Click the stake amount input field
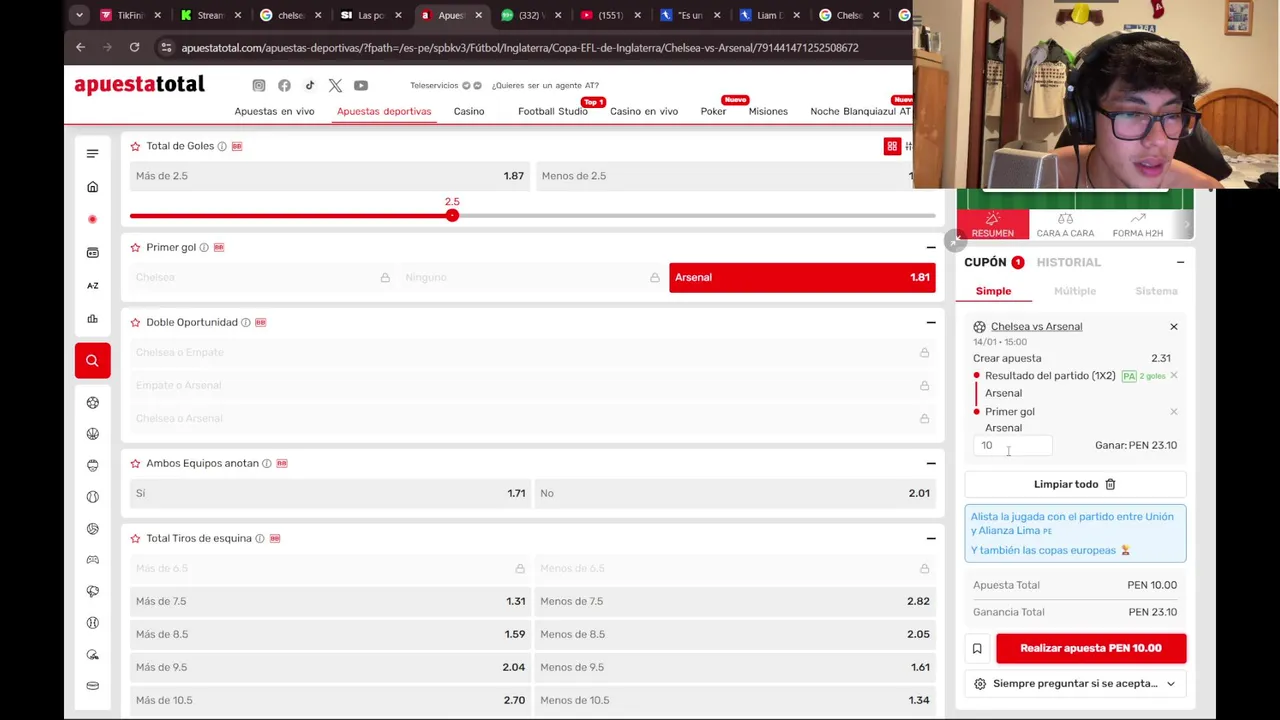Screen dimensions: 1280x720 (x=1013, y=445)
